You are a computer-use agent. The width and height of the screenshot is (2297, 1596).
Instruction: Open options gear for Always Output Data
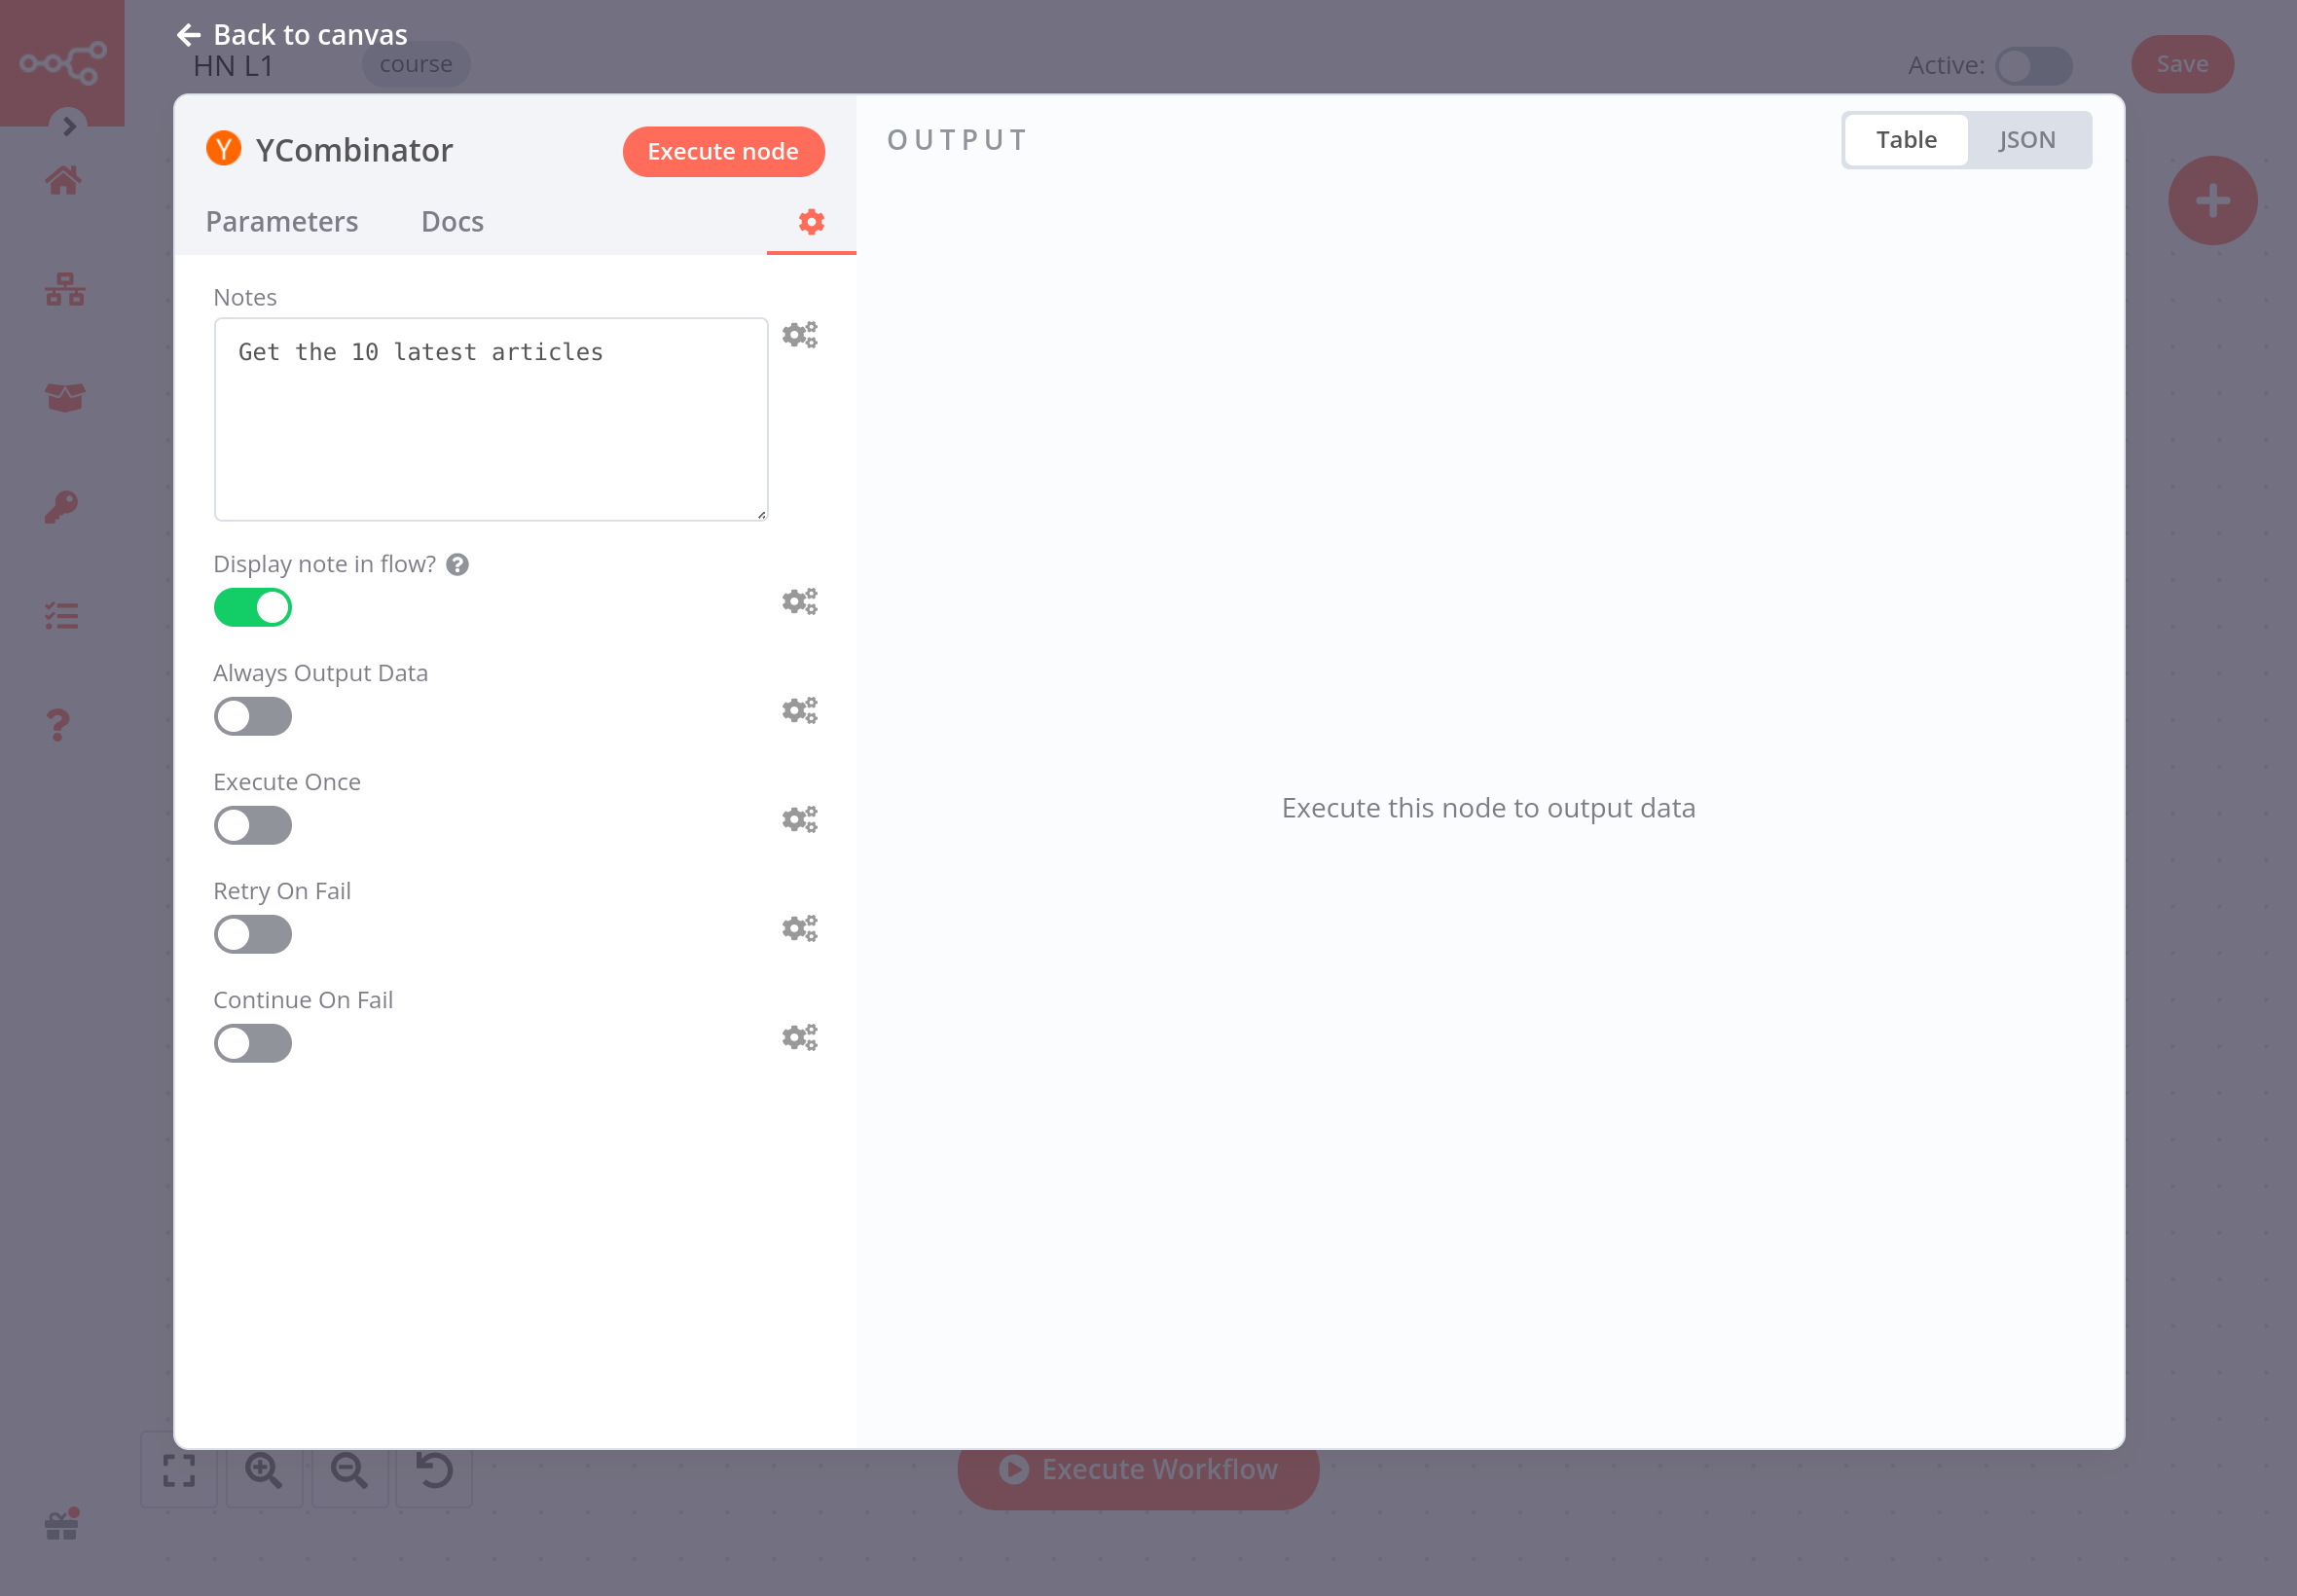point(799,711)
